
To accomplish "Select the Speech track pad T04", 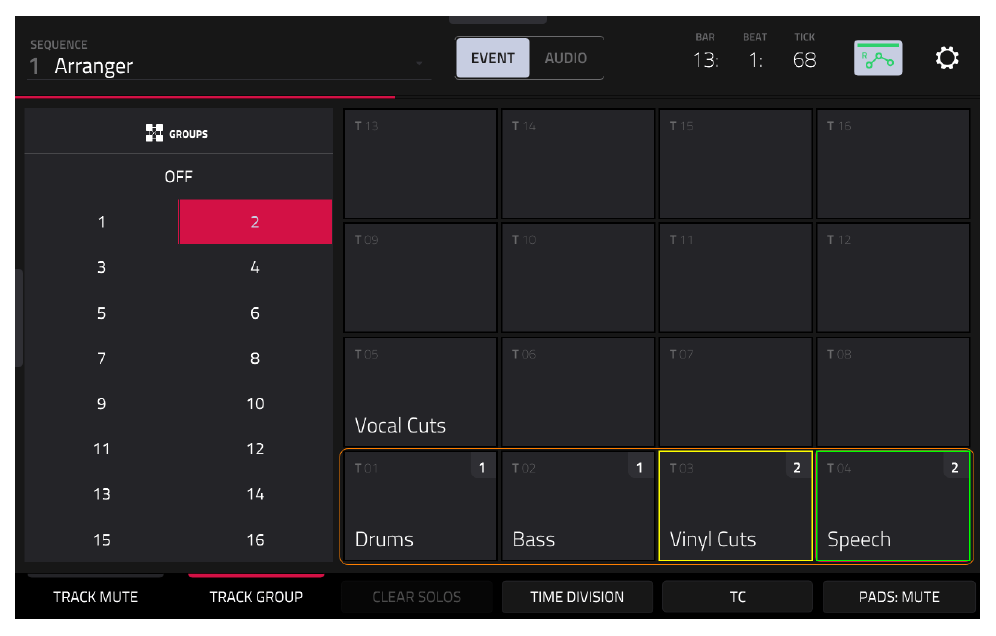I will click(x=893, y=506).
